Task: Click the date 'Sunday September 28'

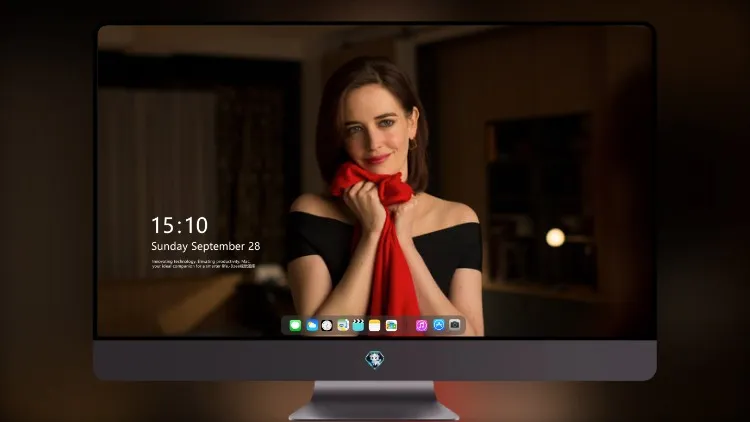Action: point(206,246)
